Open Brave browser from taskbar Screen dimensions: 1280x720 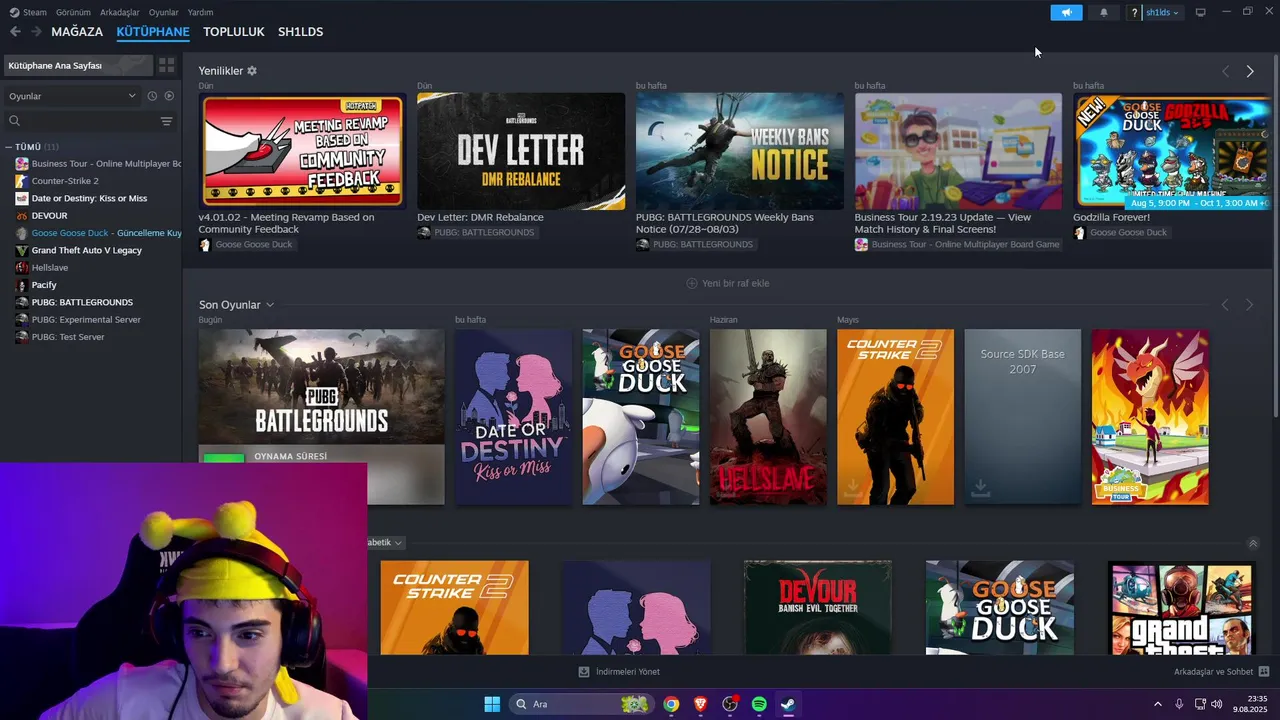point(700,704)
